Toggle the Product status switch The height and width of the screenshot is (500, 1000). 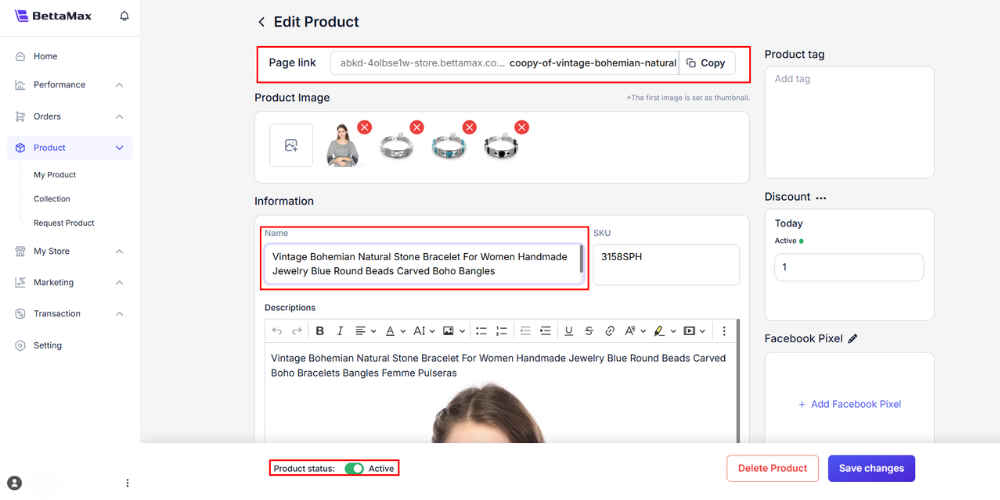(x=354, y=468)
